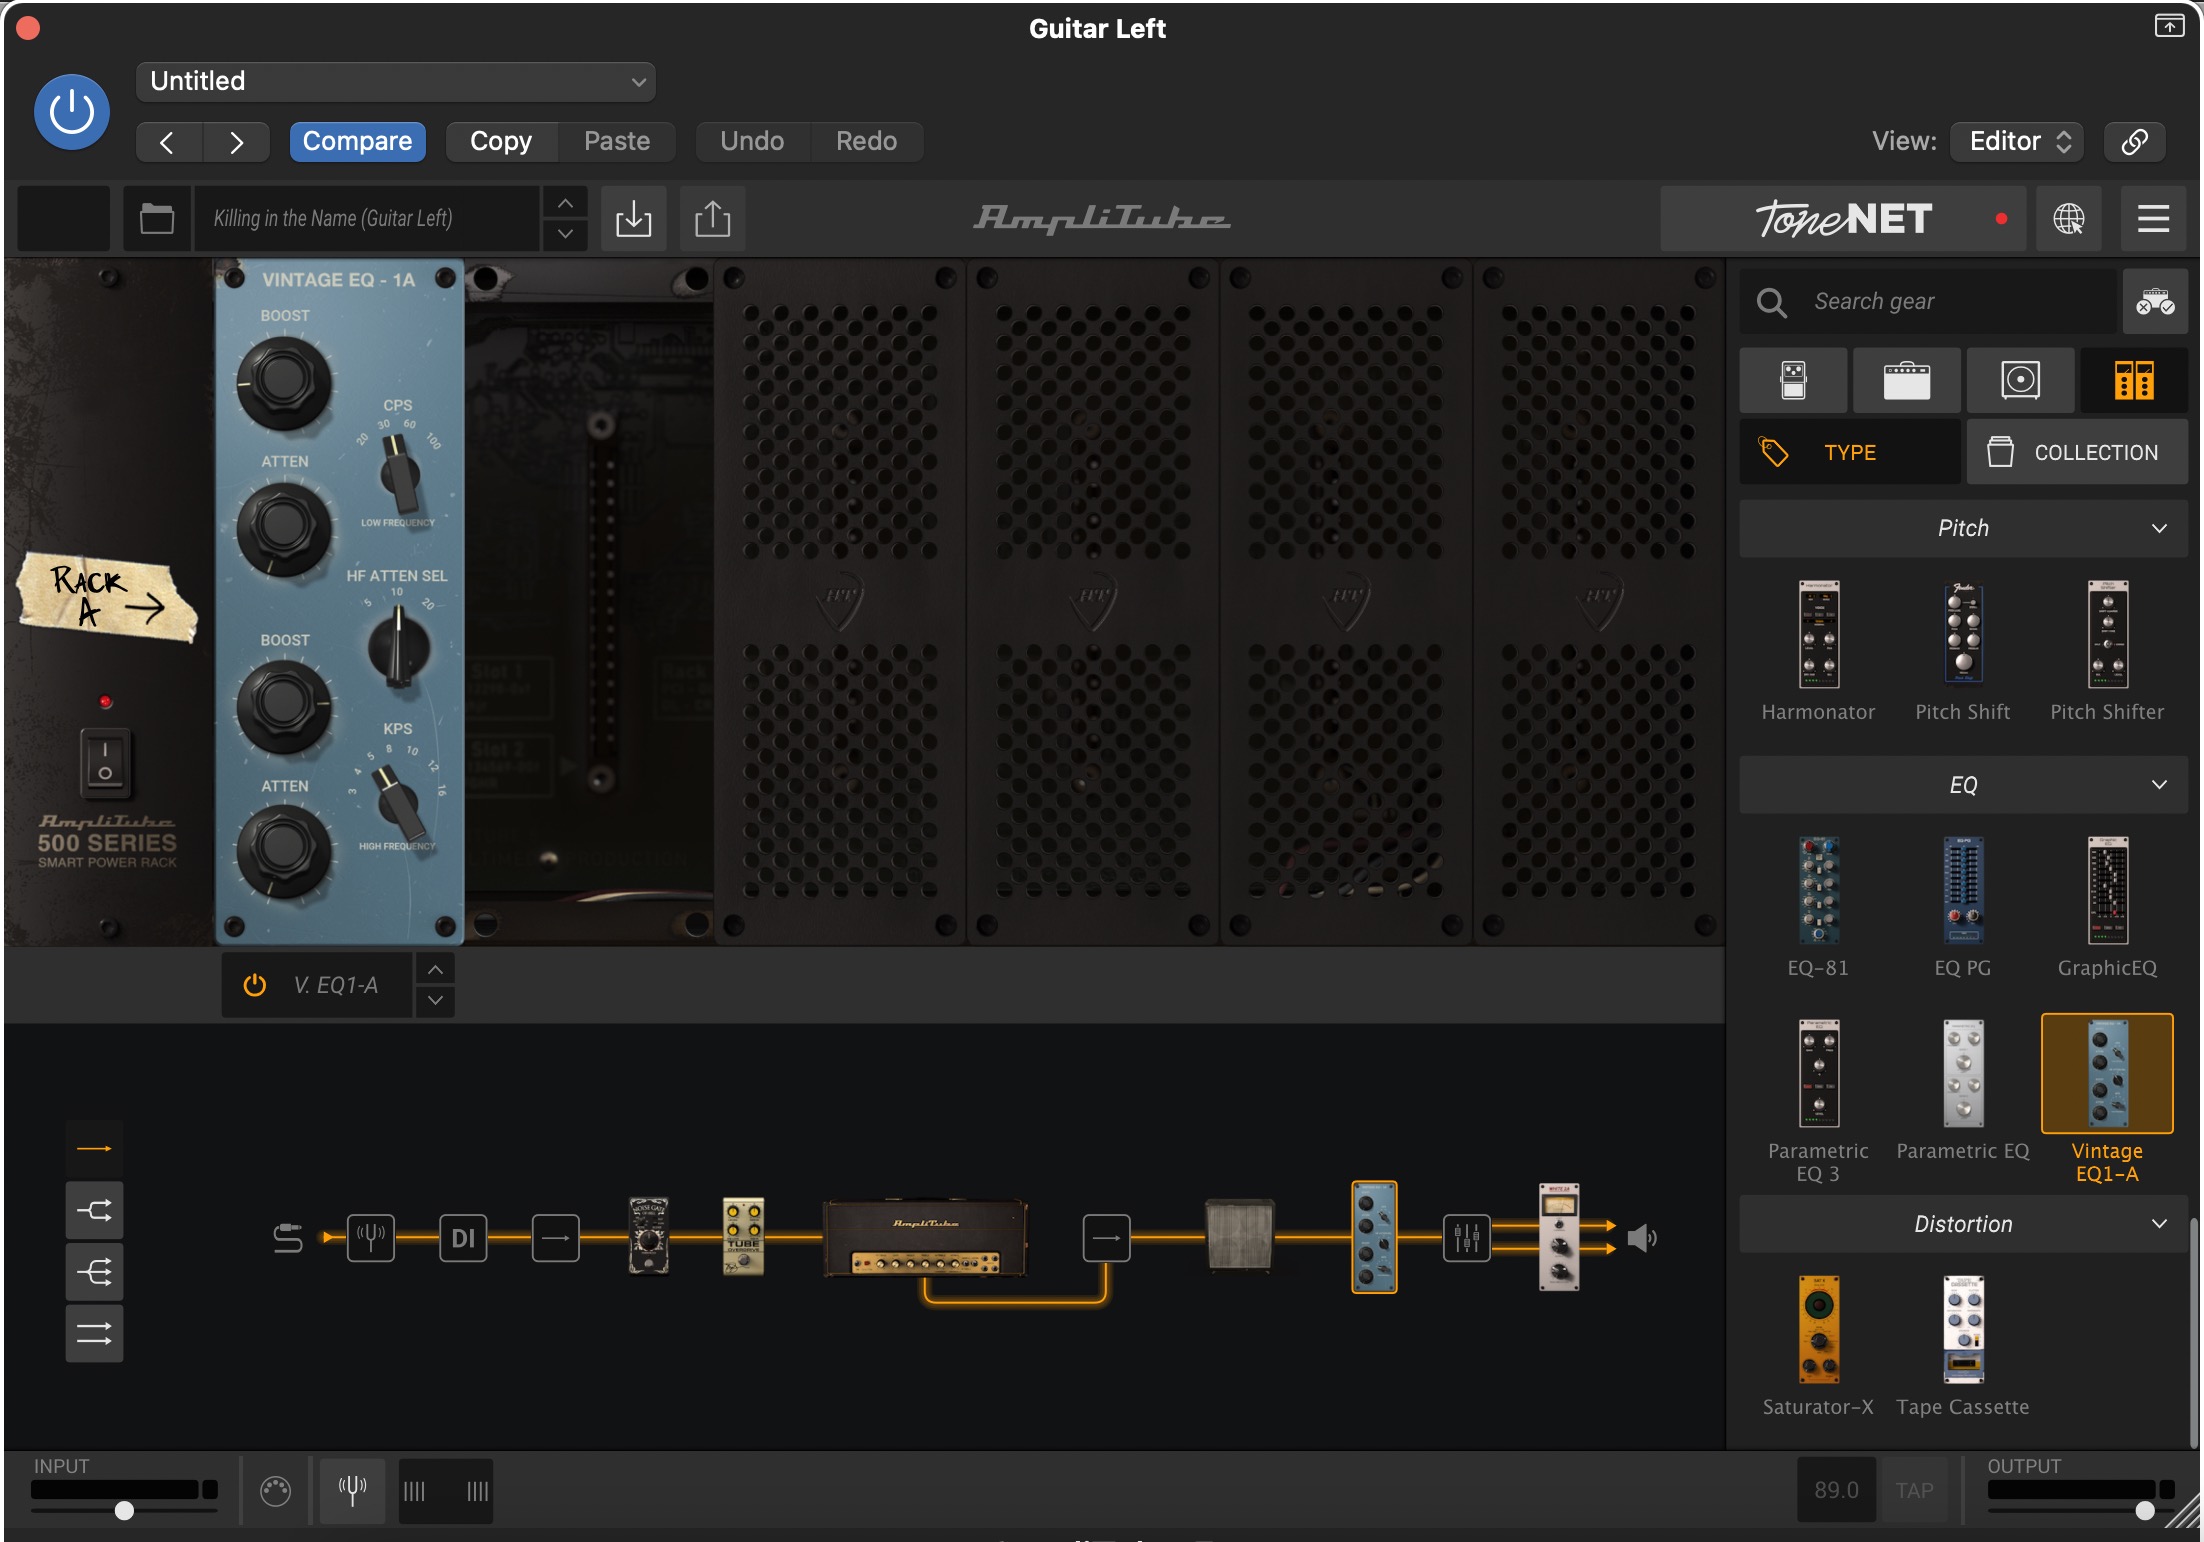This screenshot has width=2204, height=1542.
Task: Open the Untitled preset dropdown
Action: point(395,81)
